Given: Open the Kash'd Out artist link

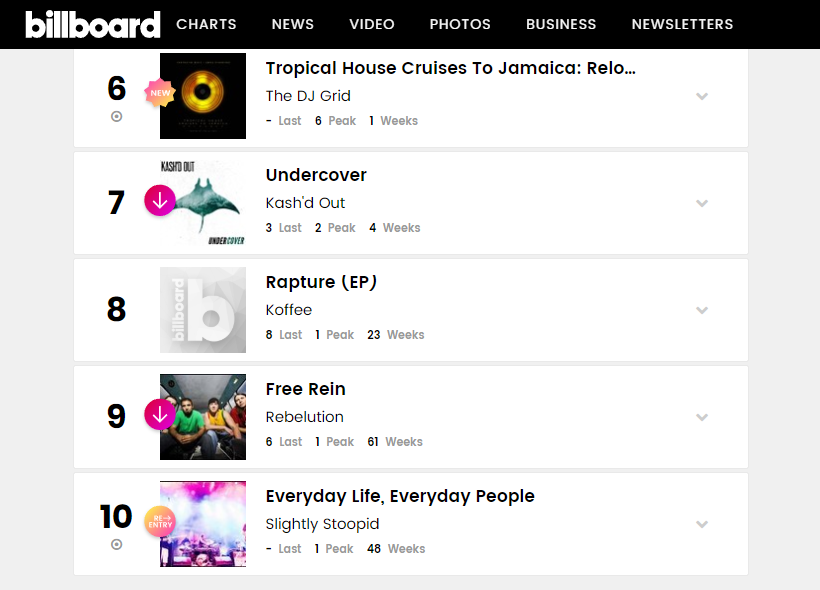Looking at the screenshot, I should coord(305,203).
